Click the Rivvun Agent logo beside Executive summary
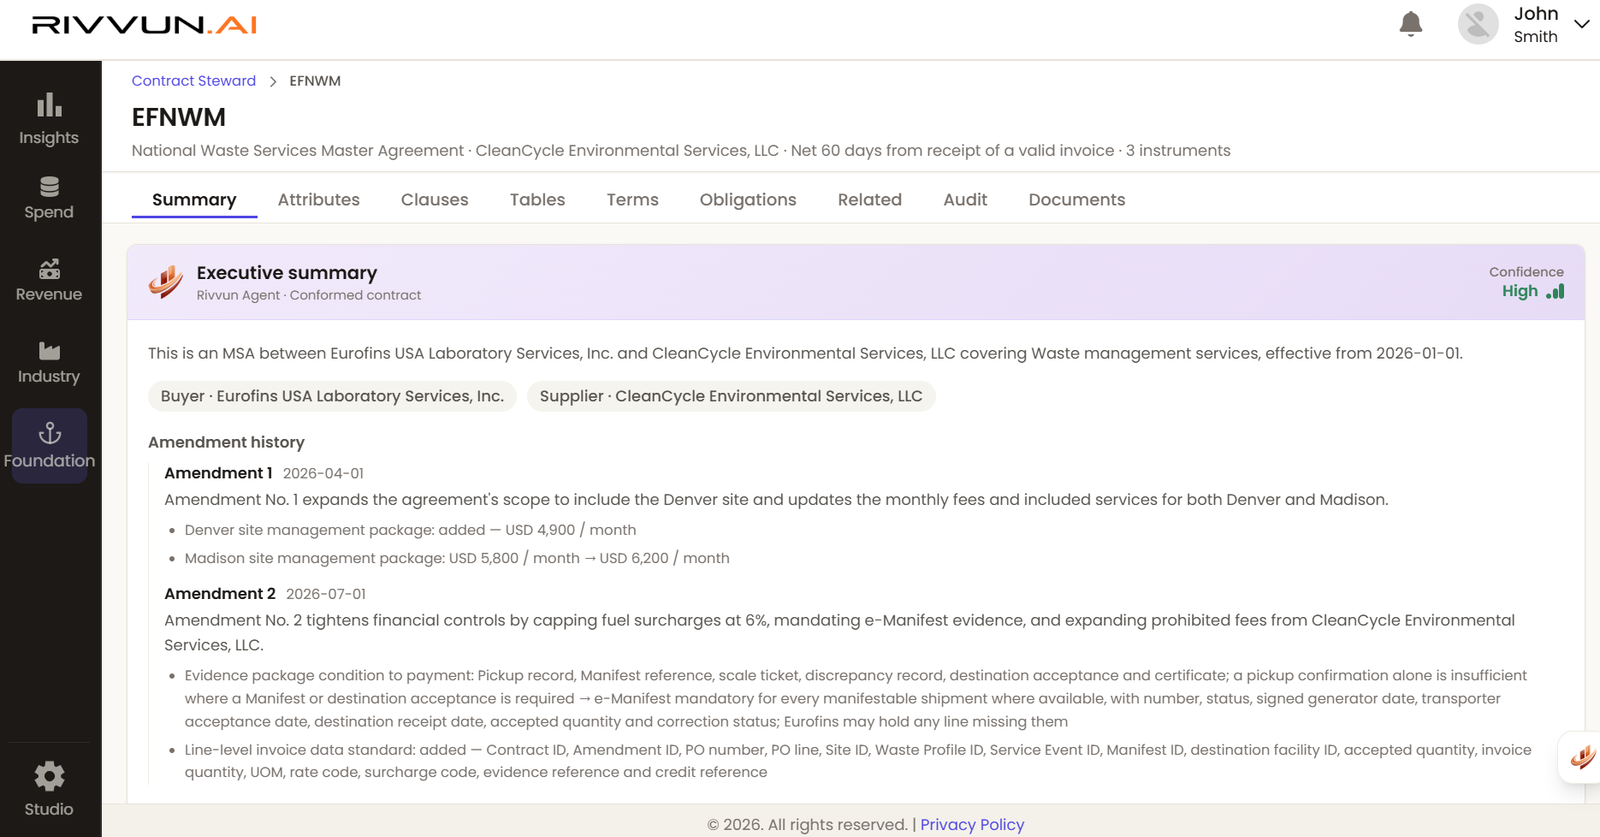This screenshot has height=837, width=1600. (166, 282)
